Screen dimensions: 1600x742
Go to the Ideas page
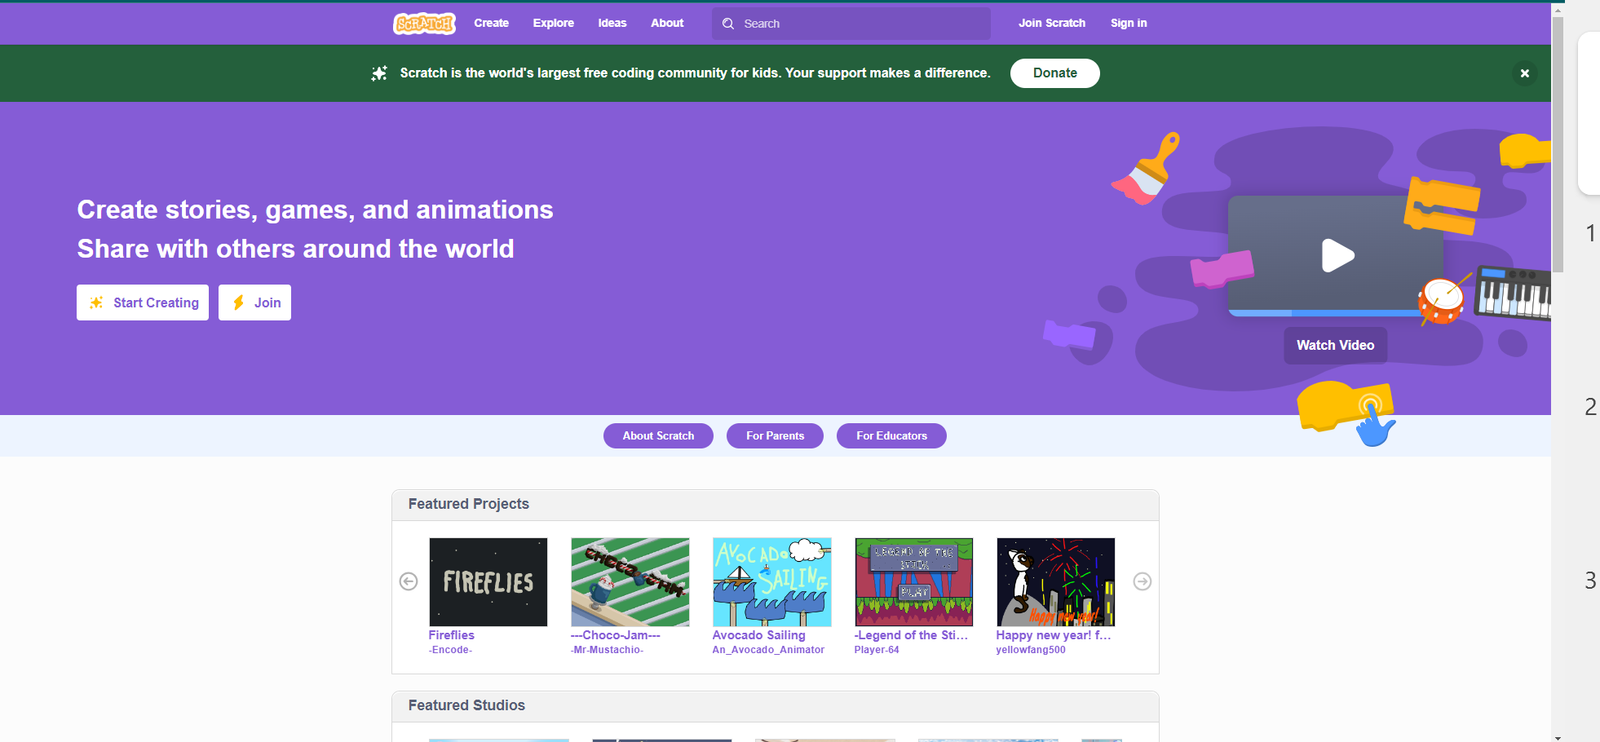click(x=612, y=23)
